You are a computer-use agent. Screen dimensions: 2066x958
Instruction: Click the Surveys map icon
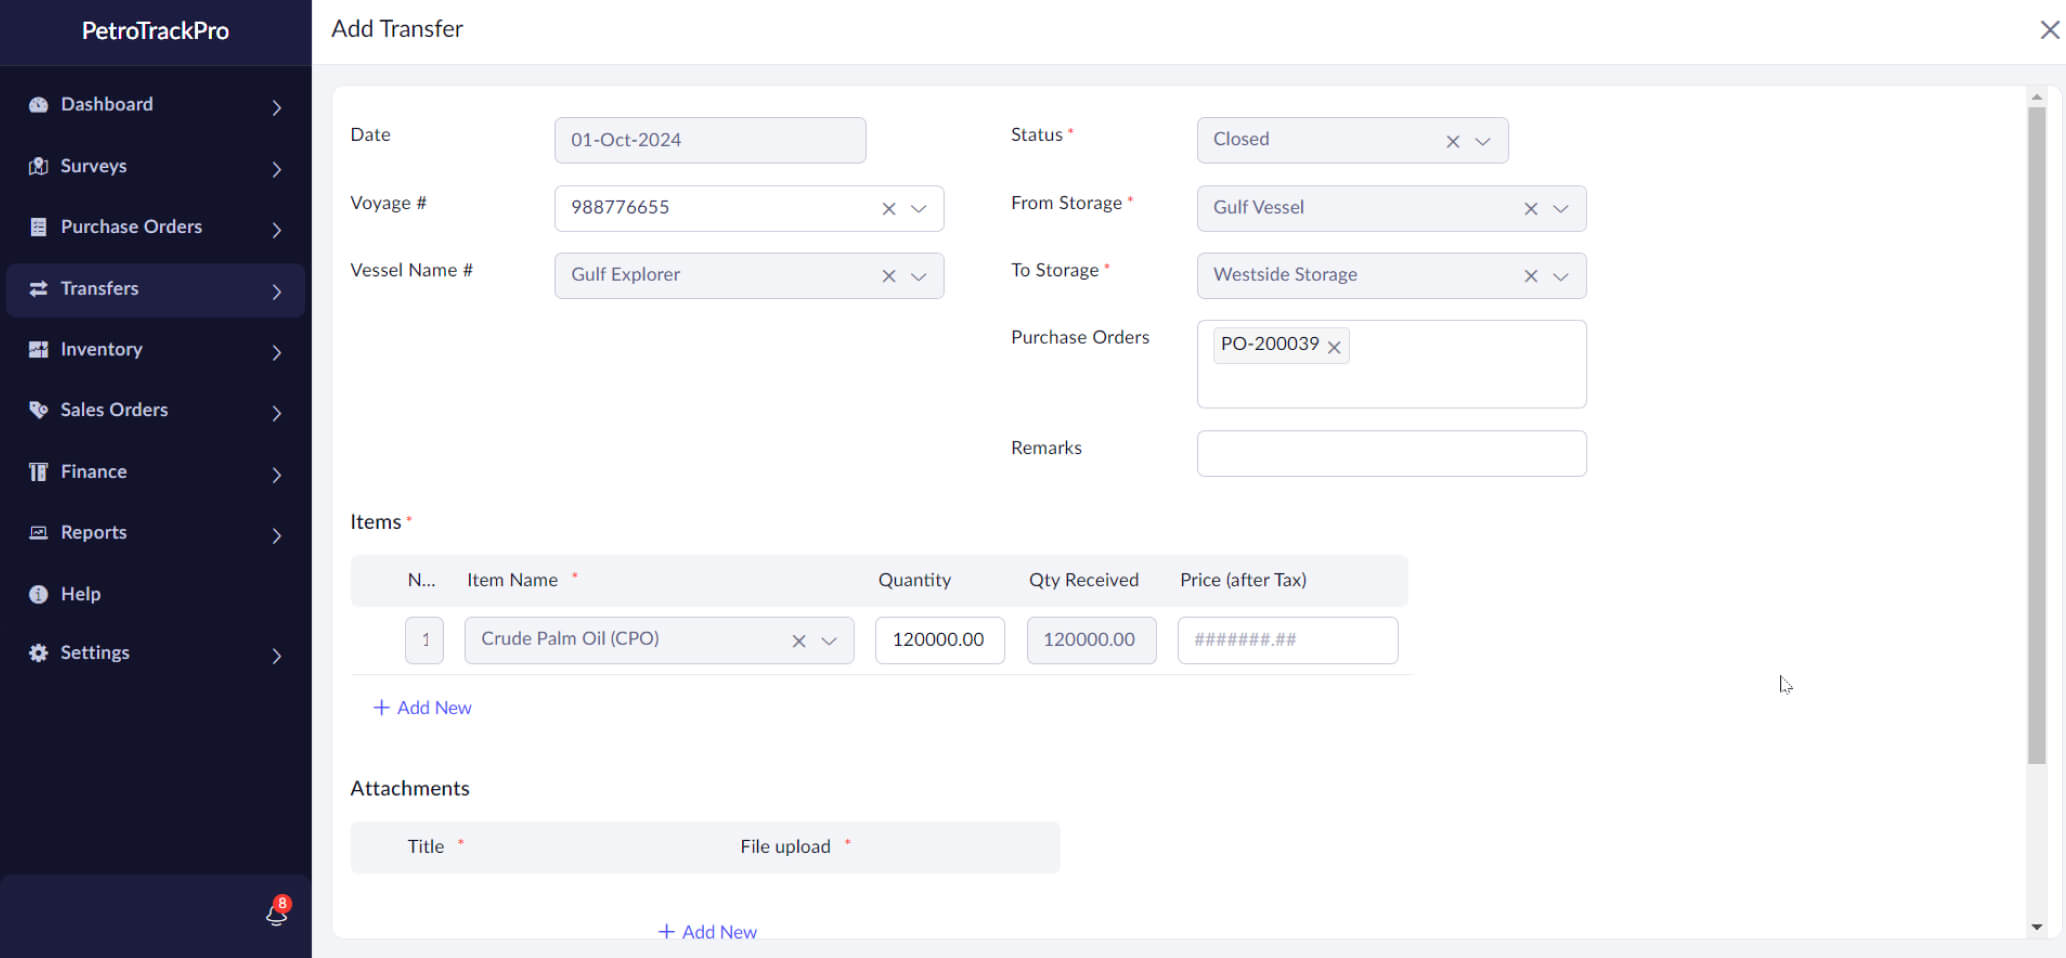(38, 166)
